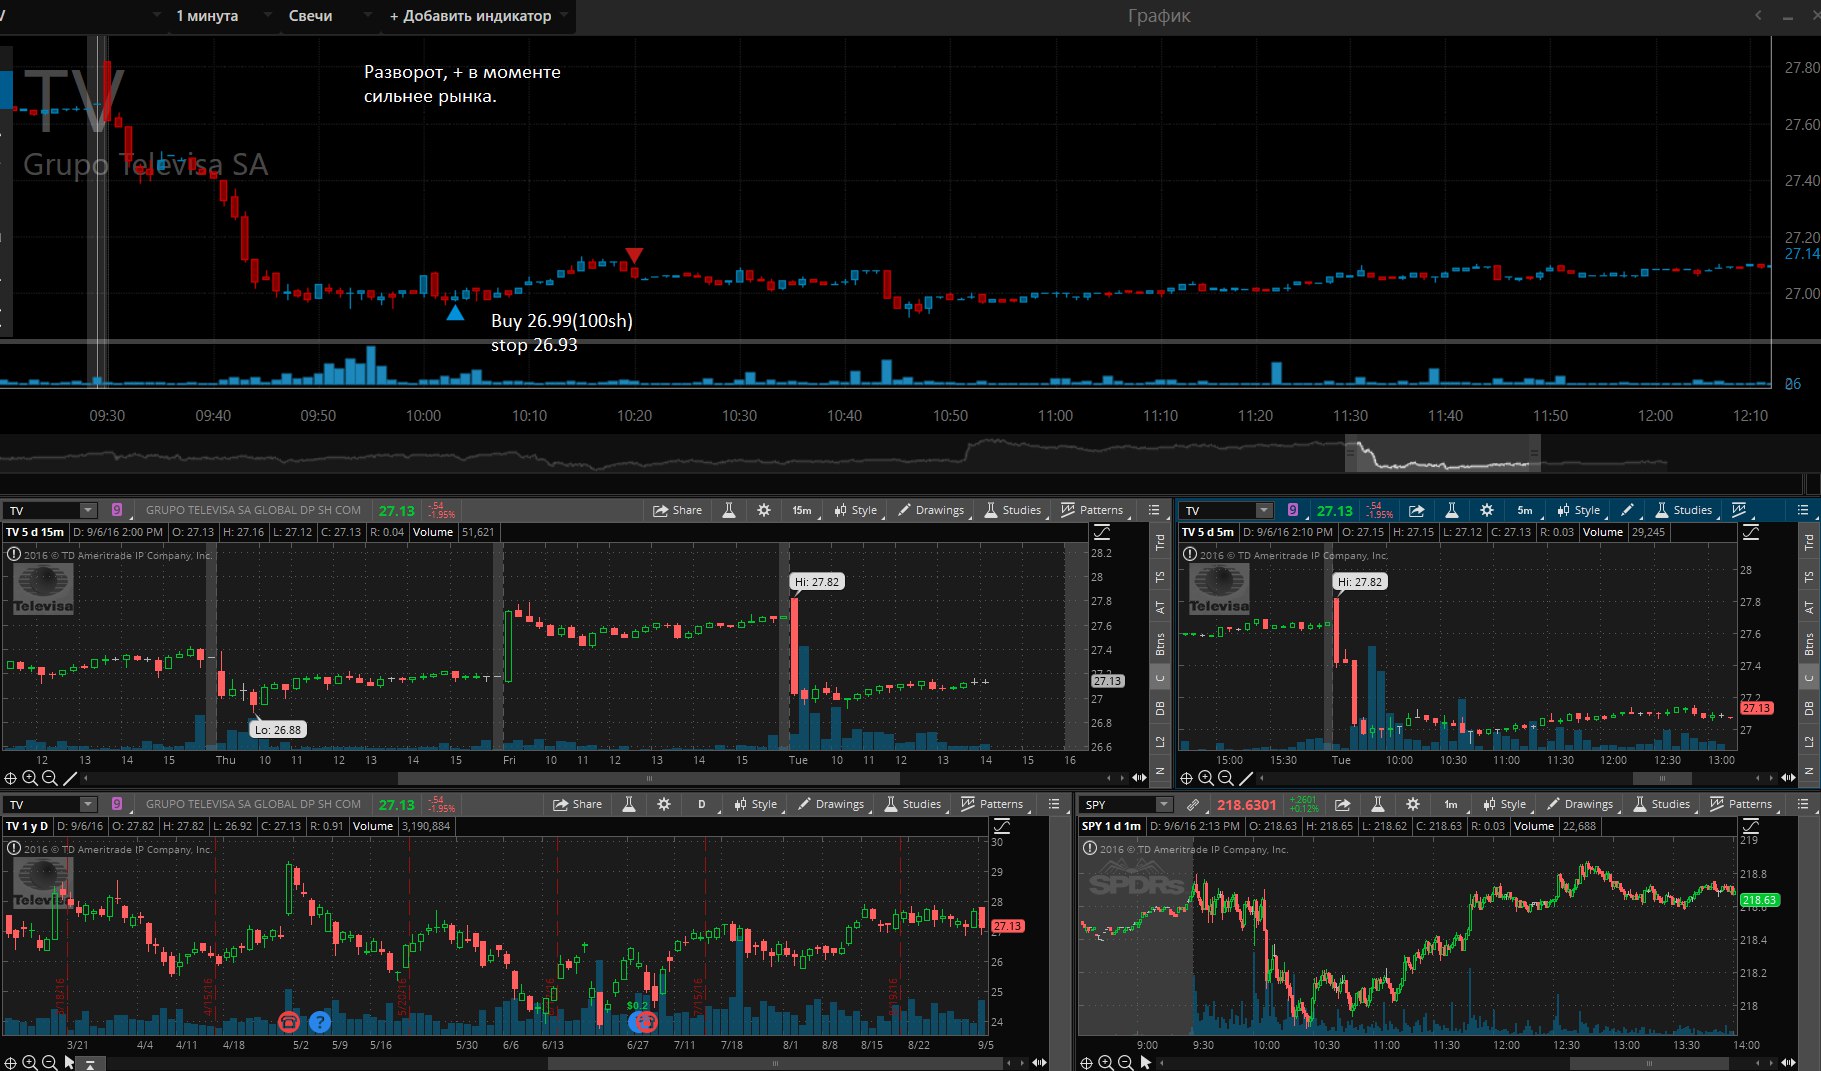
Task: Click the Share button in TV daily chart
Action: (578, 804)
